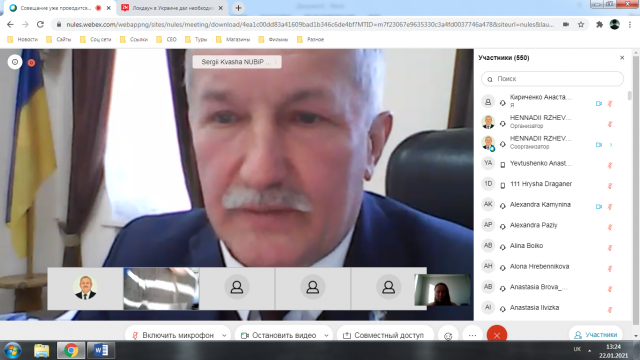The height and width of the screenshot is (360, 640).
Task: Toggle the Участники panel button
Action: 596,335
